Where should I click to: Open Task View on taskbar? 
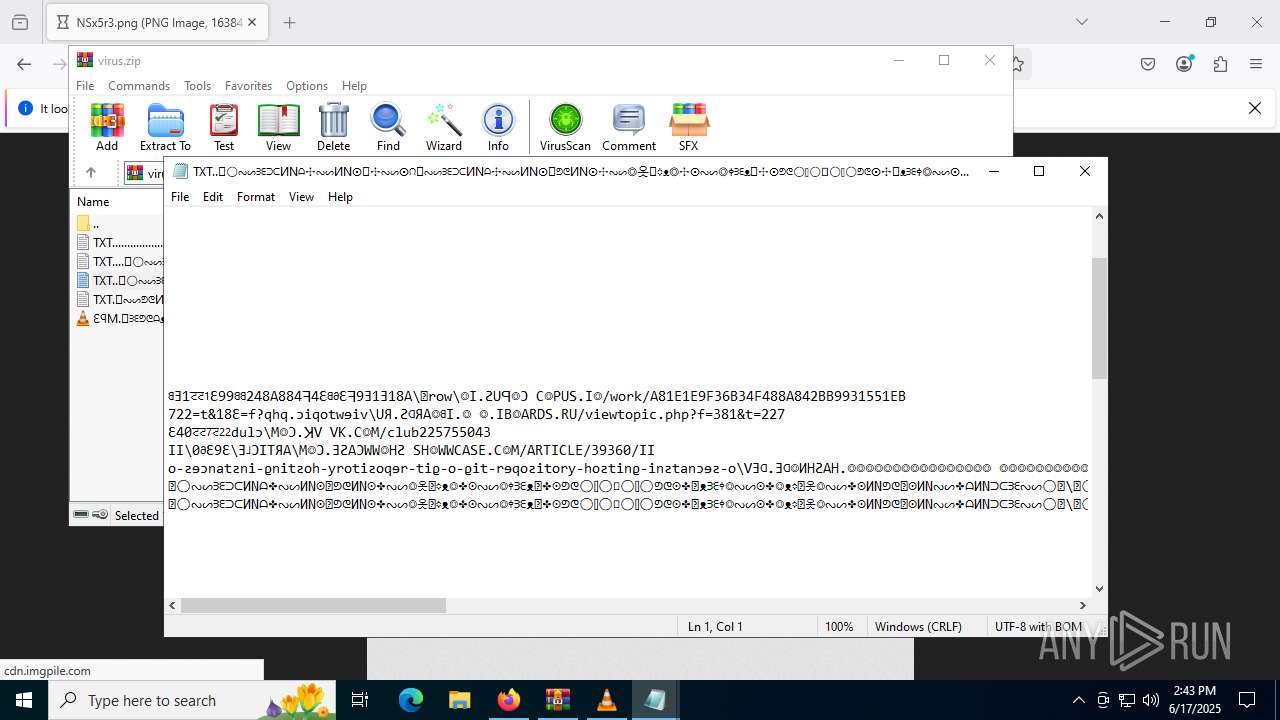click(361, 700)
